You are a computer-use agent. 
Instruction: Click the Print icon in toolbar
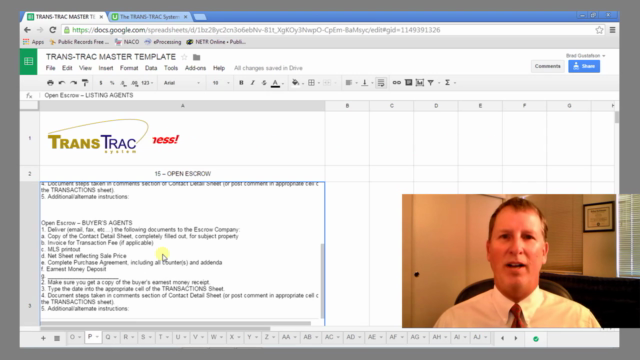tap(50, 83)
